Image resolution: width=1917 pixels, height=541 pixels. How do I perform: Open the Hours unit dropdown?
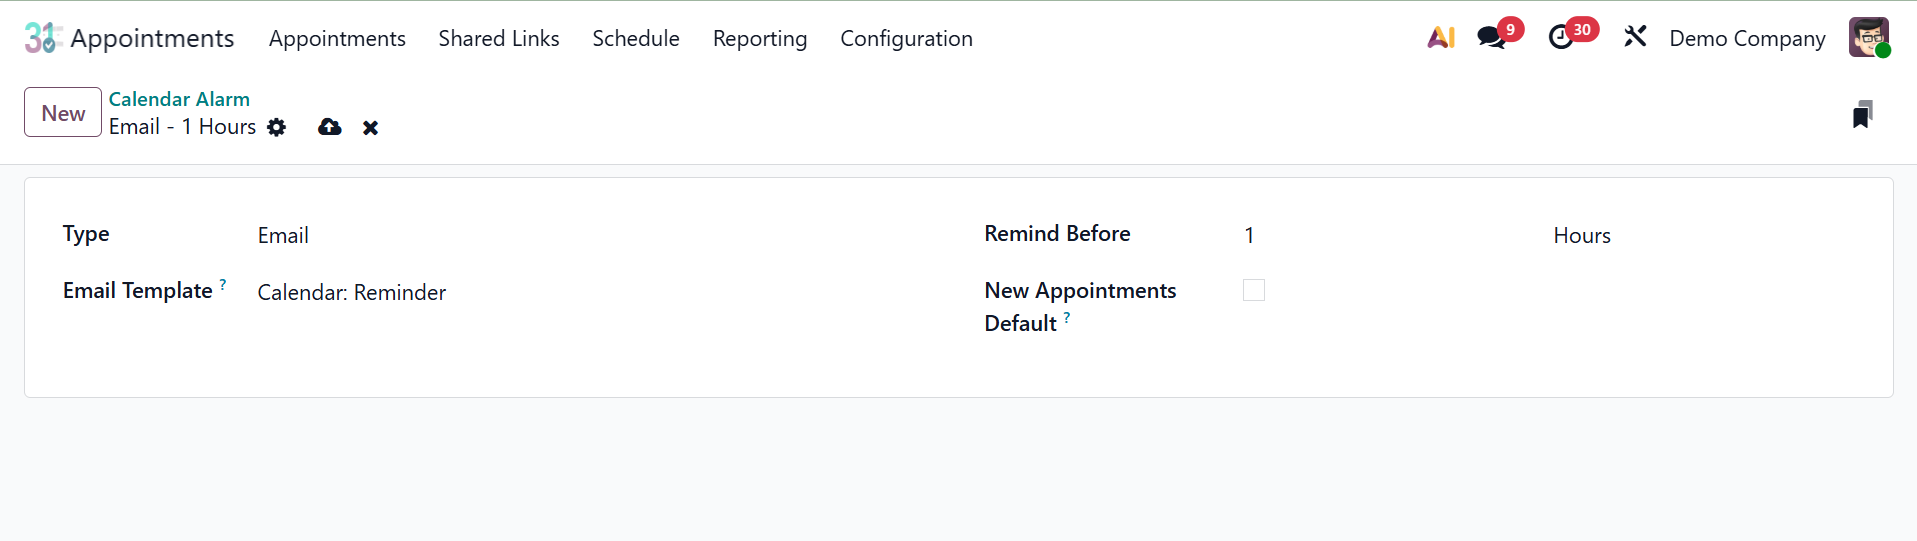[1700, 236]
